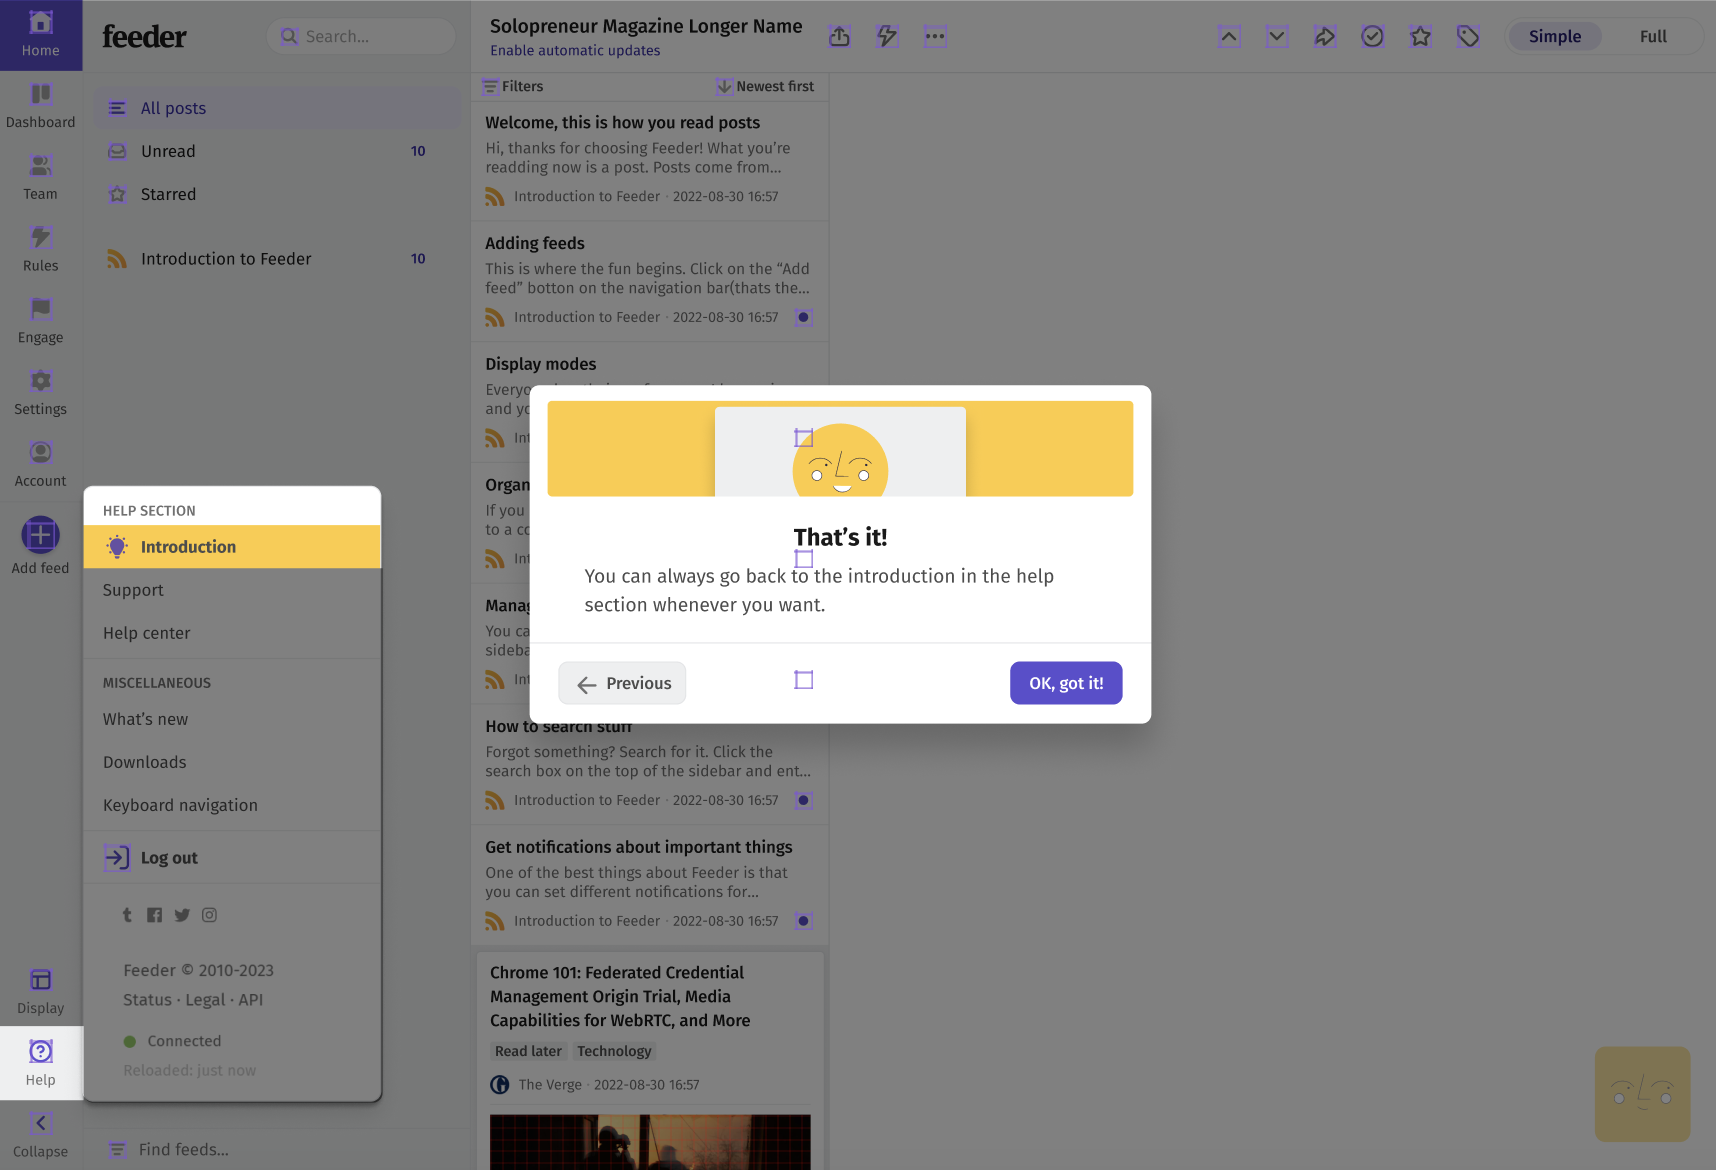Screen dimensions: 1716x1170
Task: Open Feeder's Facebook page icon
Action: tap(154, 915)
